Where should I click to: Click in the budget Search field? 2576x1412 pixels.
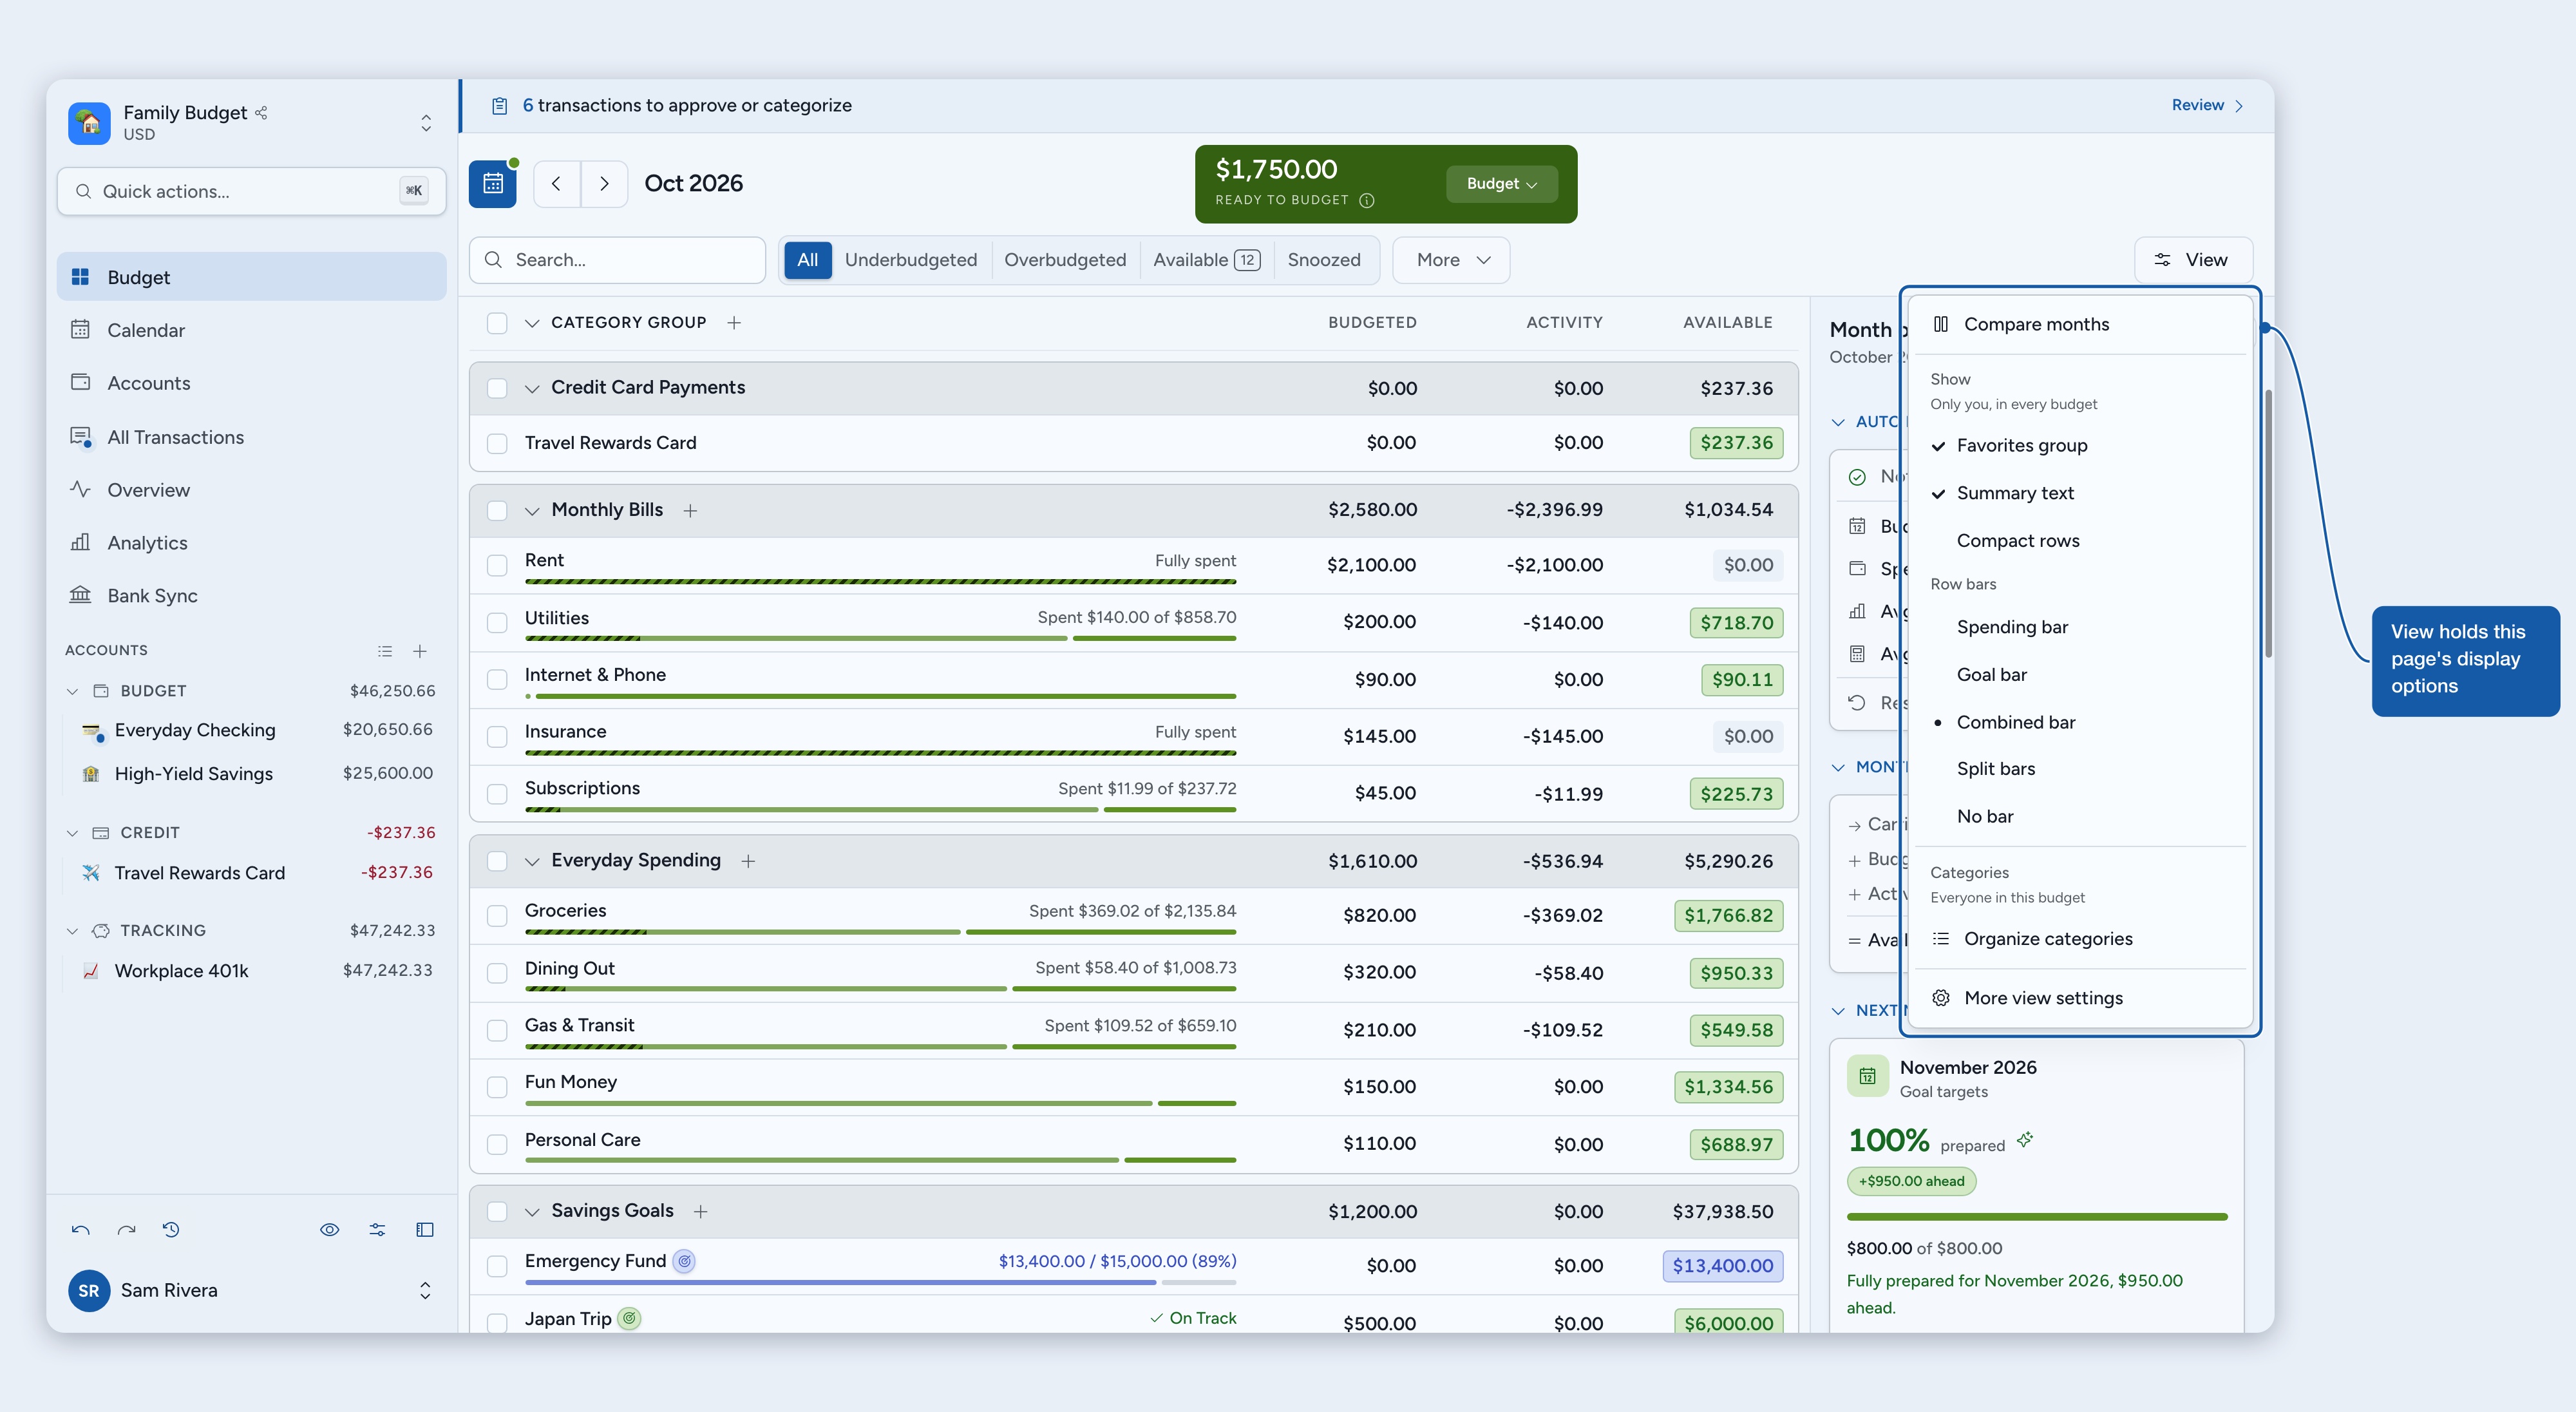tap(617, 260)
